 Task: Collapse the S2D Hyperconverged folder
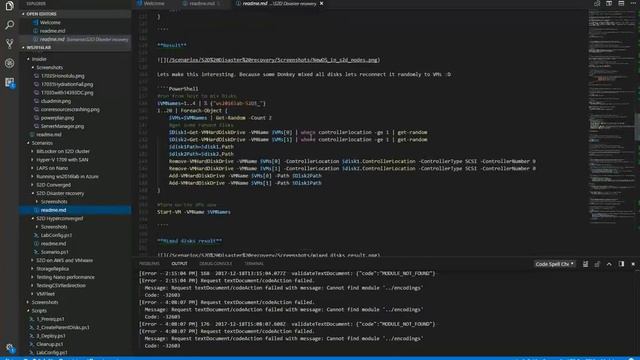pos(59,218)
